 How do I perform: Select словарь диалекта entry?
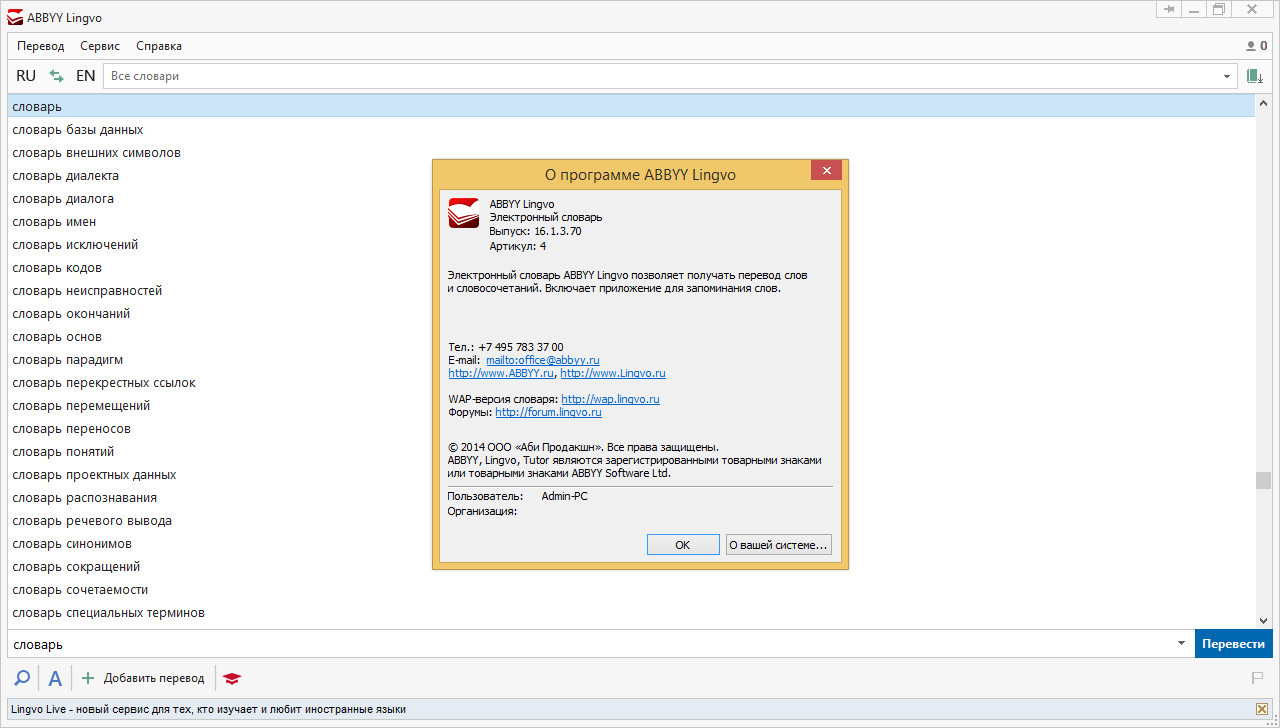631,175
